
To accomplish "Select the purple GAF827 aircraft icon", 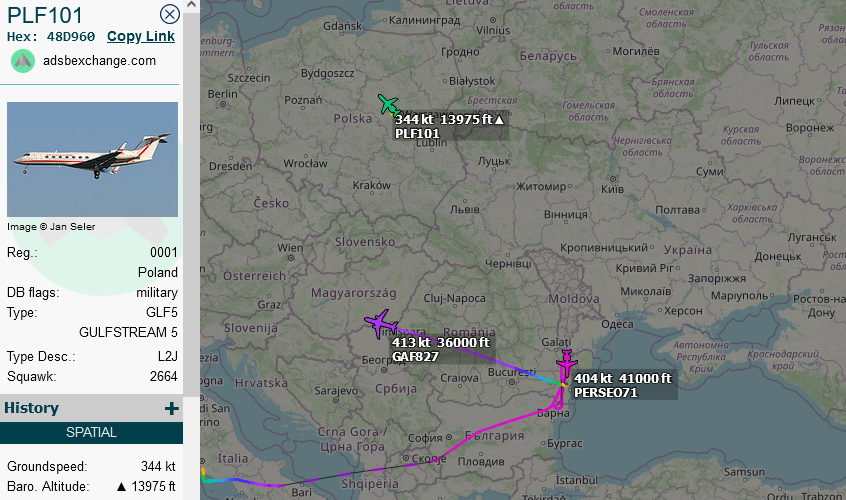I will point(381,324).
